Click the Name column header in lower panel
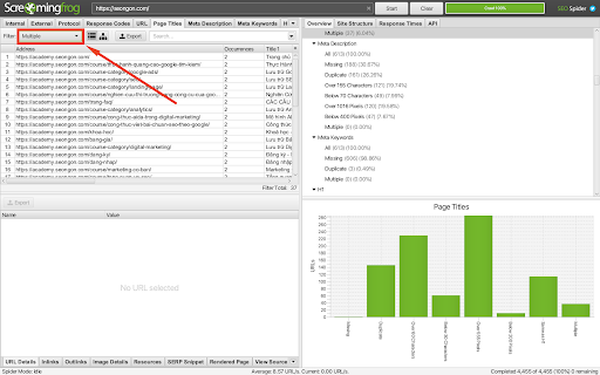The width and height of the screenshot is (600, 375). click(53, 215)
